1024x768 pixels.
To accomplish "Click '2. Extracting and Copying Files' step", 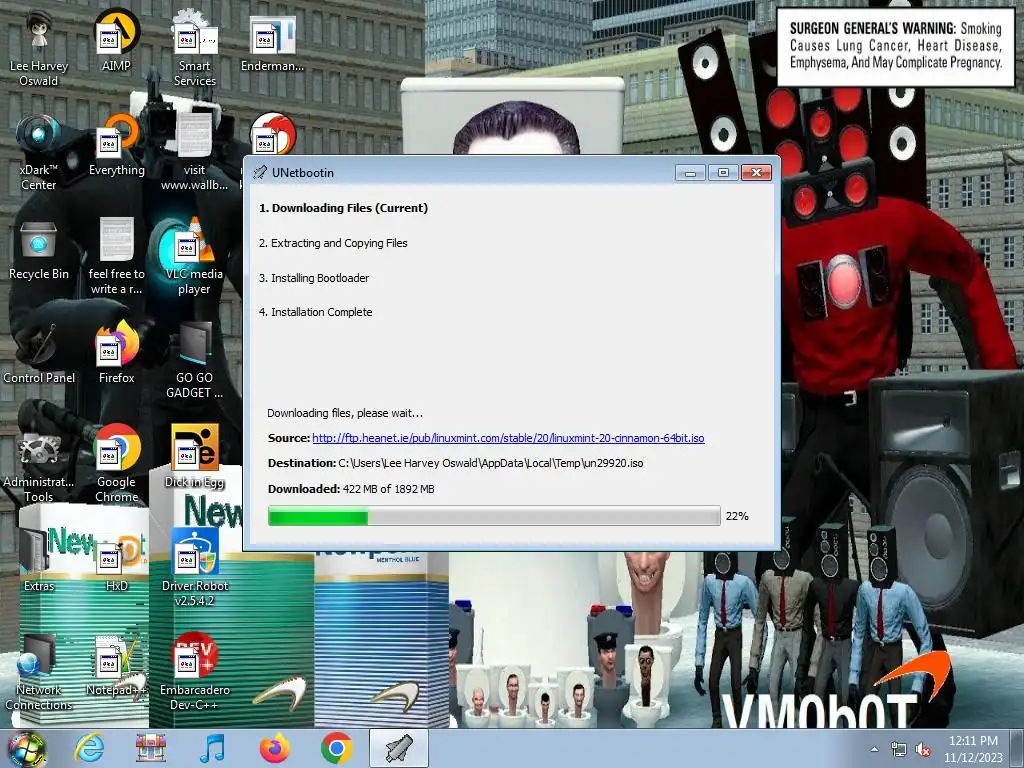I will (x=333, y=243).
